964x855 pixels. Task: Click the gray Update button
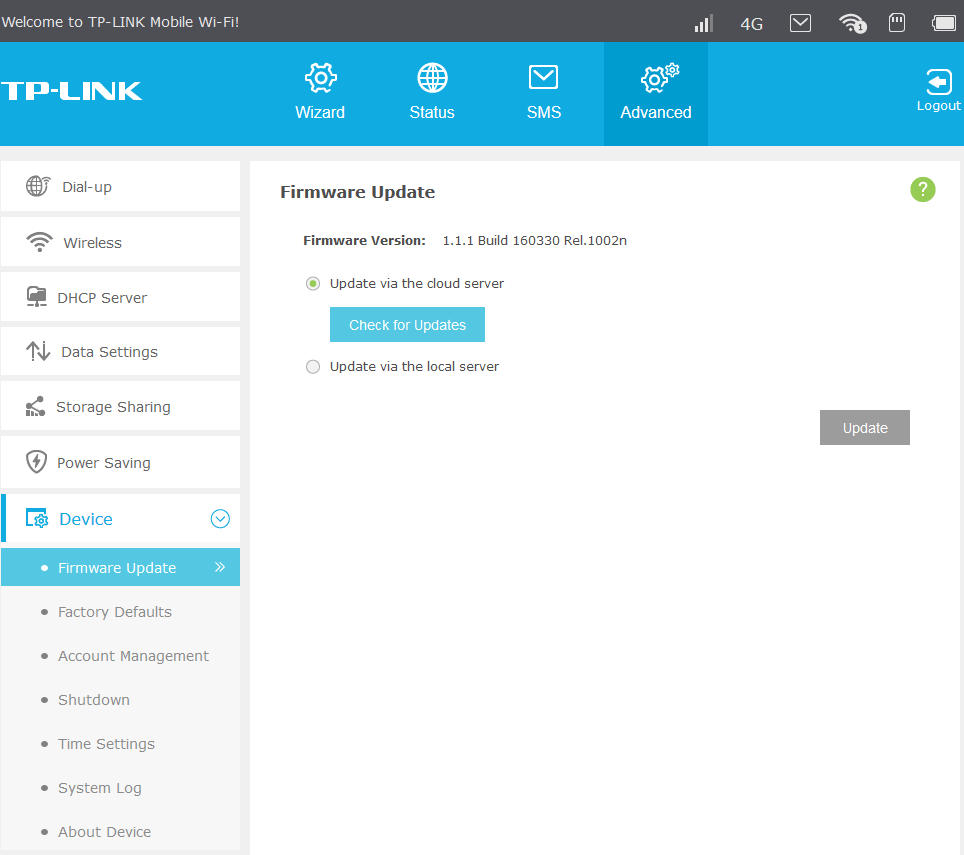tap(864, 427)
